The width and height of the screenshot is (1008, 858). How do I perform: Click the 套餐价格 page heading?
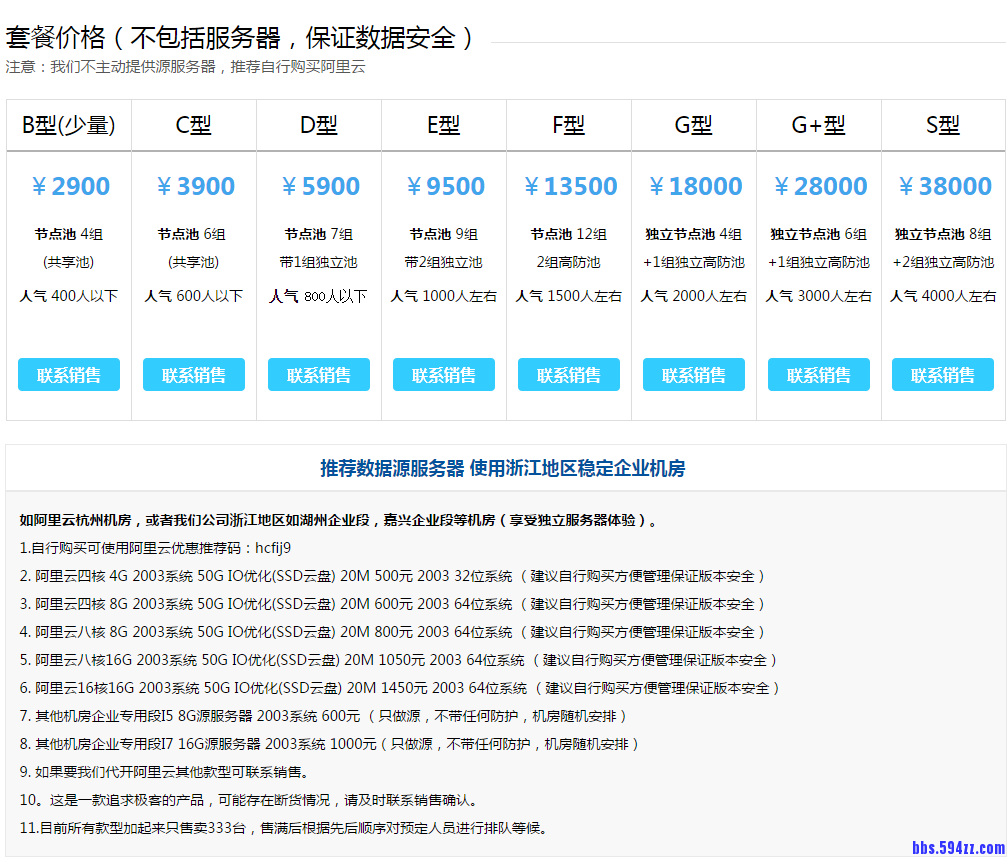[240, 38]
